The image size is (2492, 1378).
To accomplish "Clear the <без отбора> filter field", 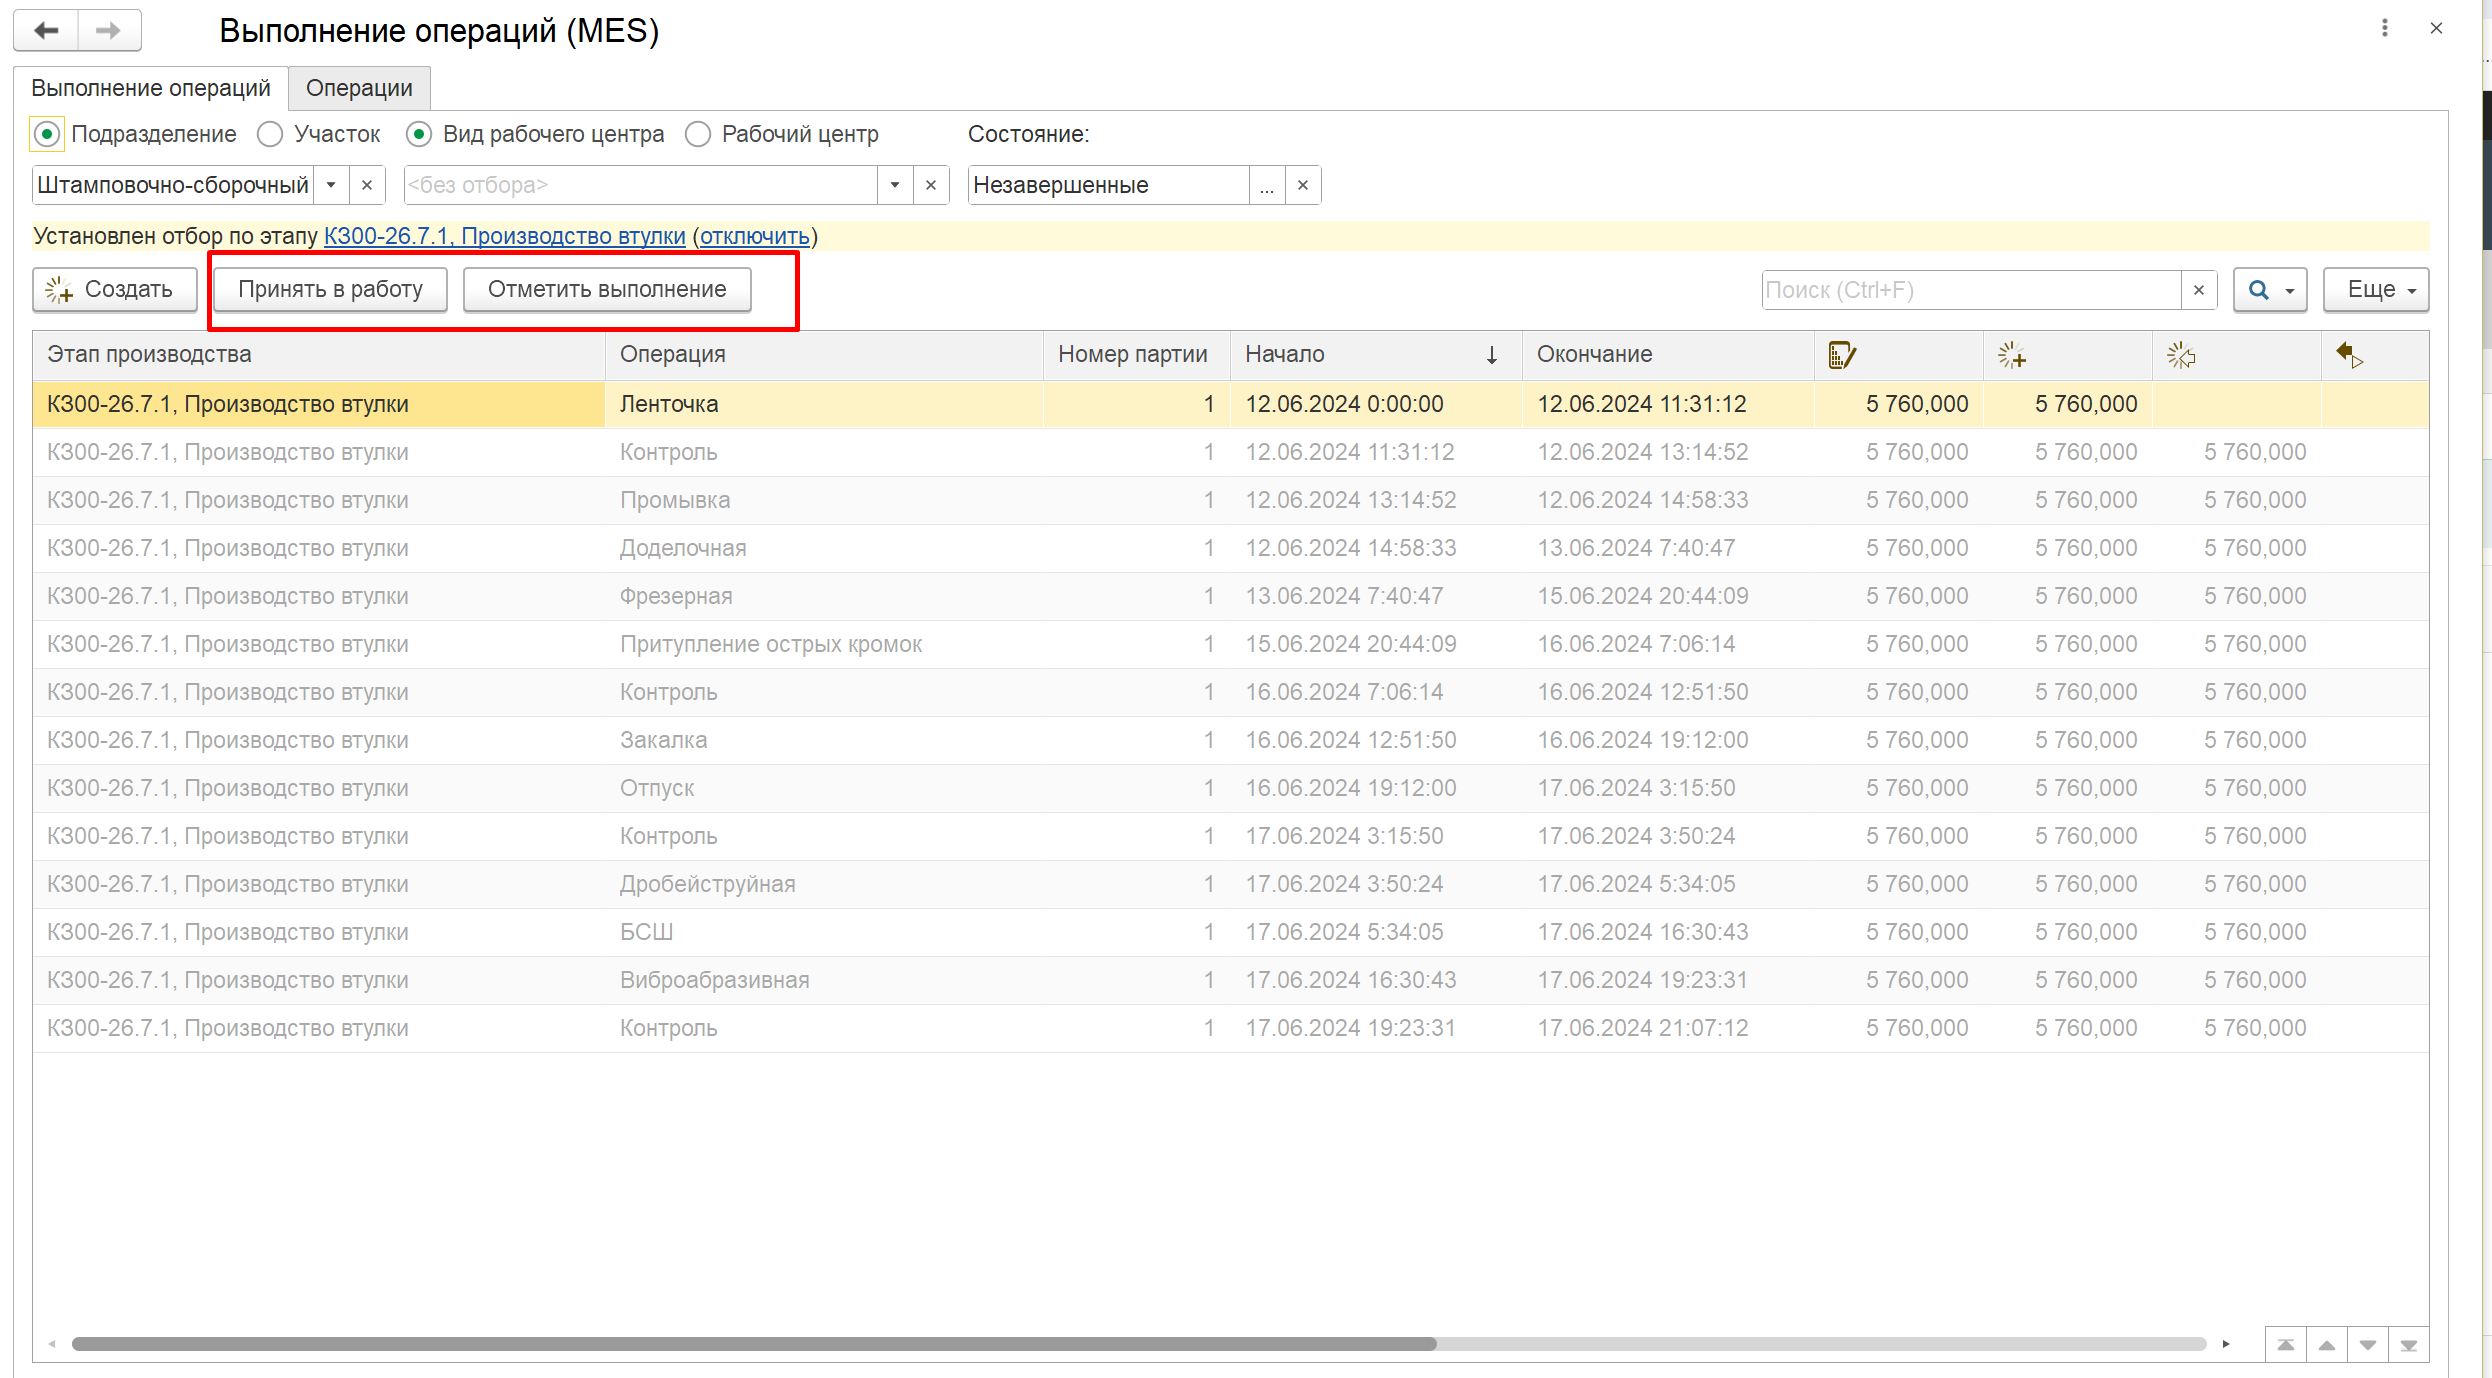I will pos(931,185).
